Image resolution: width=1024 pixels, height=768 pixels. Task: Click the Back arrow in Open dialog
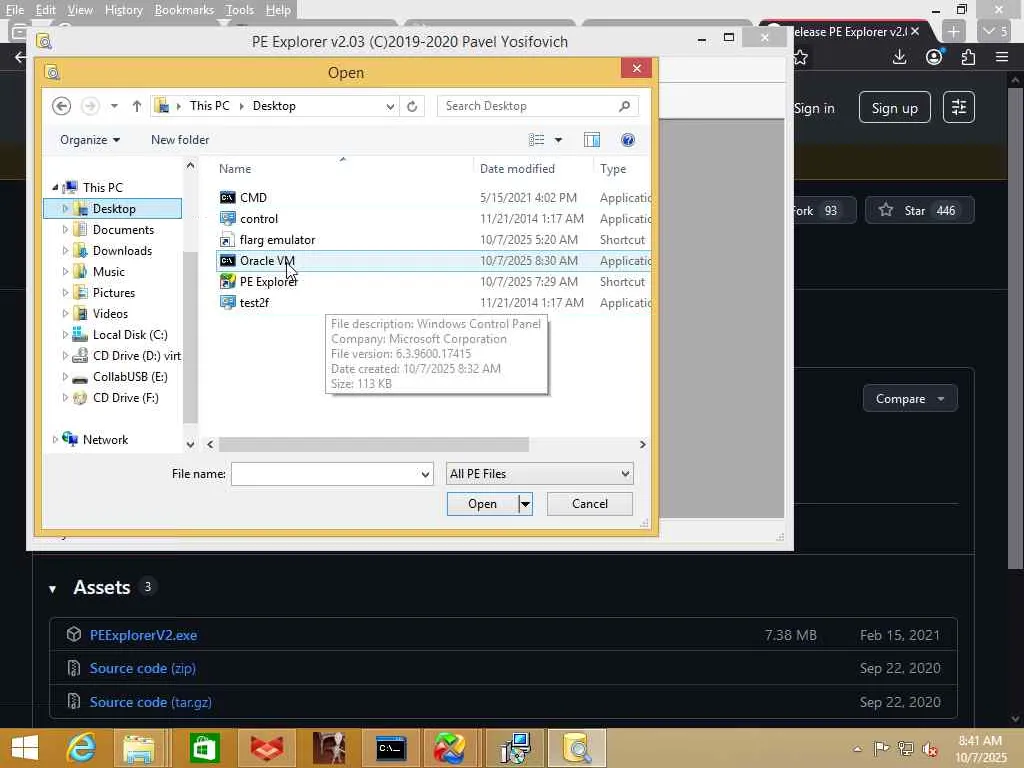pyautogui.click(x=61, y=106)
